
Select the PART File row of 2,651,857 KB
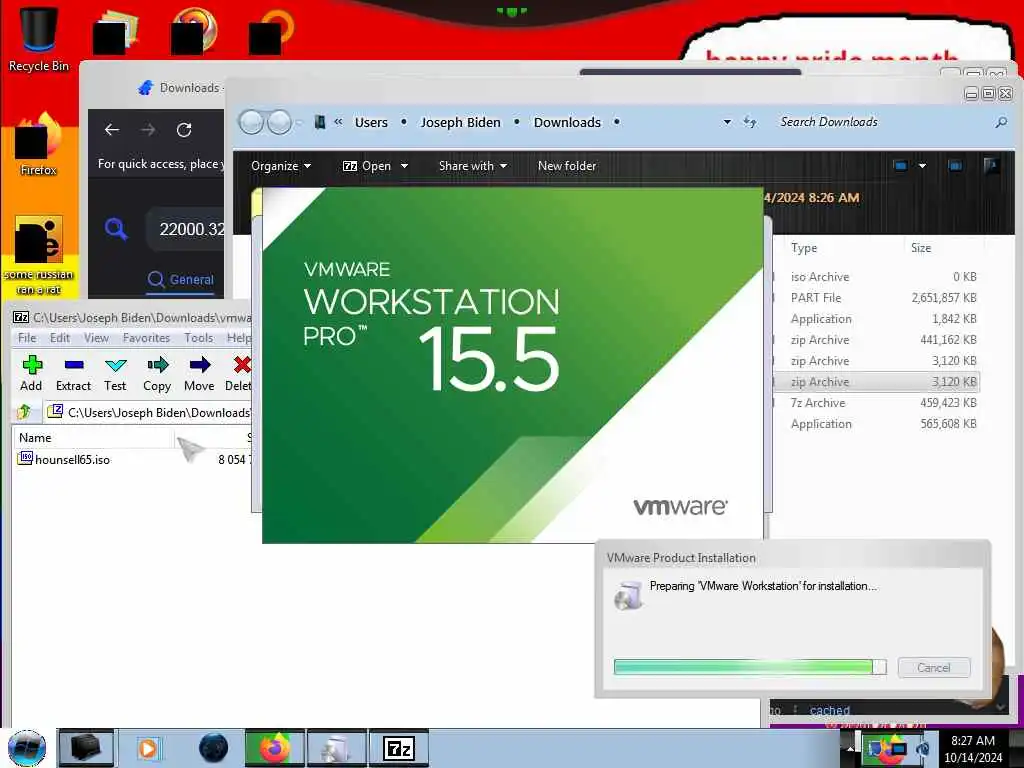click(x=876, y=298)
